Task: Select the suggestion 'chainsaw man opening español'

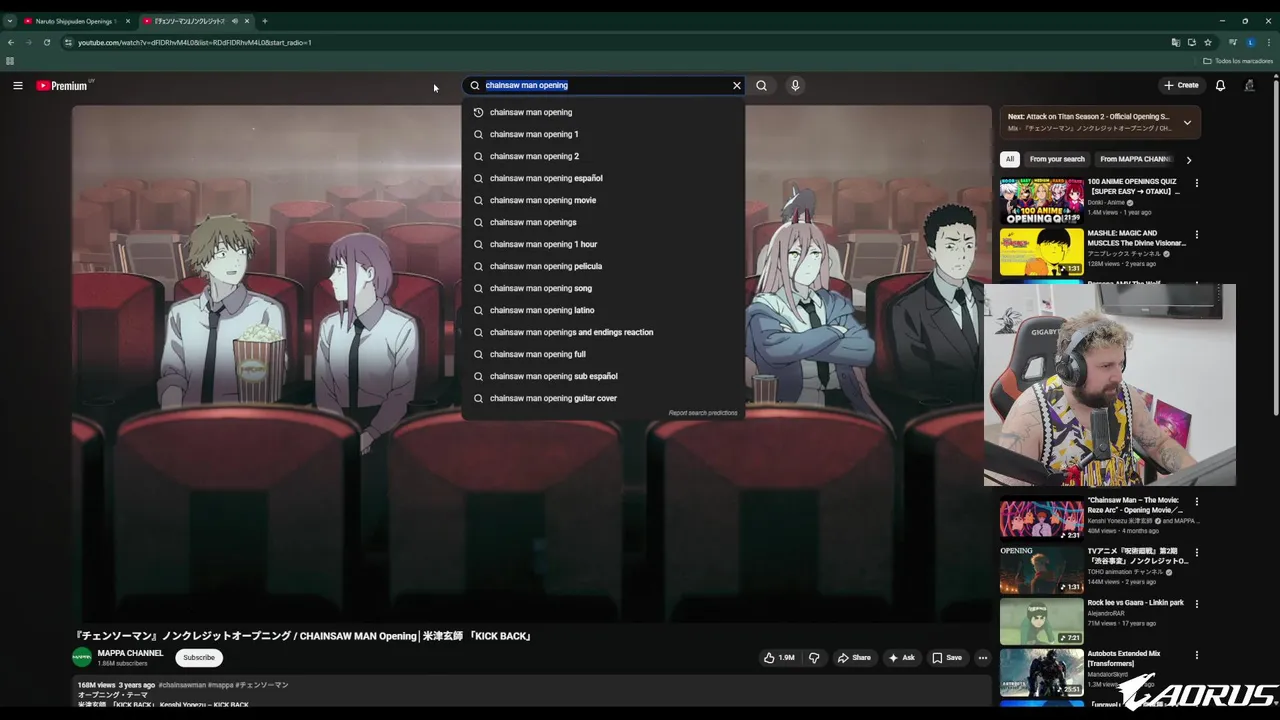Action: [603, 178]
